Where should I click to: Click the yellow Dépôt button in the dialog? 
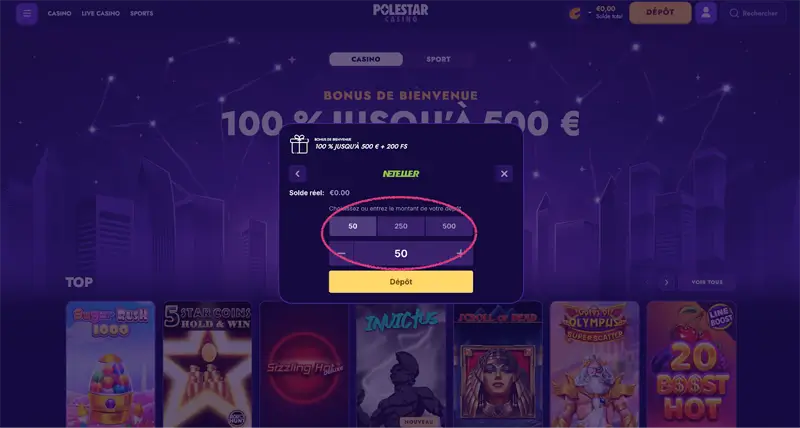point(401,282)
